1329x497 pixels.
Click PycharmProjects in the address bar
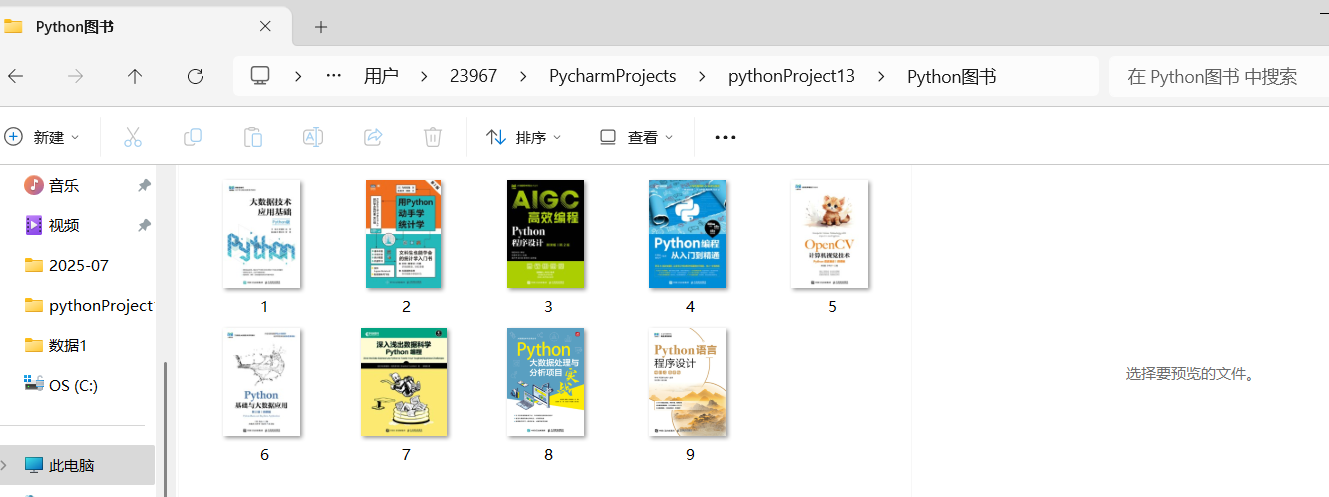pos(612,76)
